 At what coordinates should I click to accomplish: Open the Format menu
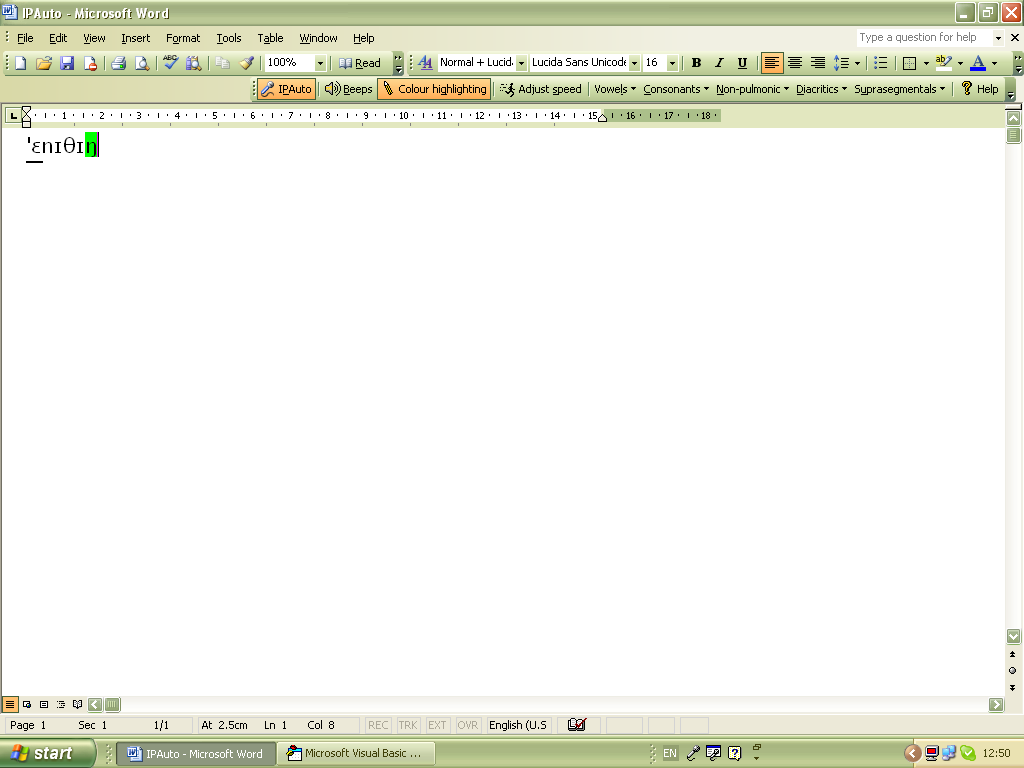183,38
